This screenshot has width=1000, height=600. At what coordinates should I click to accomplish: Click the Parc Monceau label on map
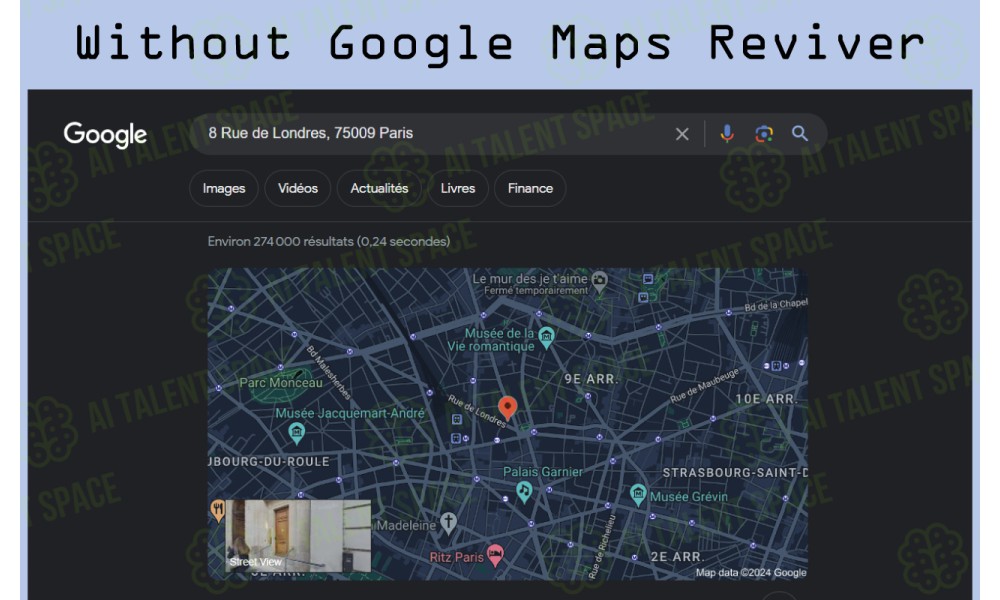pyautogui.click(x=281, y=383)
